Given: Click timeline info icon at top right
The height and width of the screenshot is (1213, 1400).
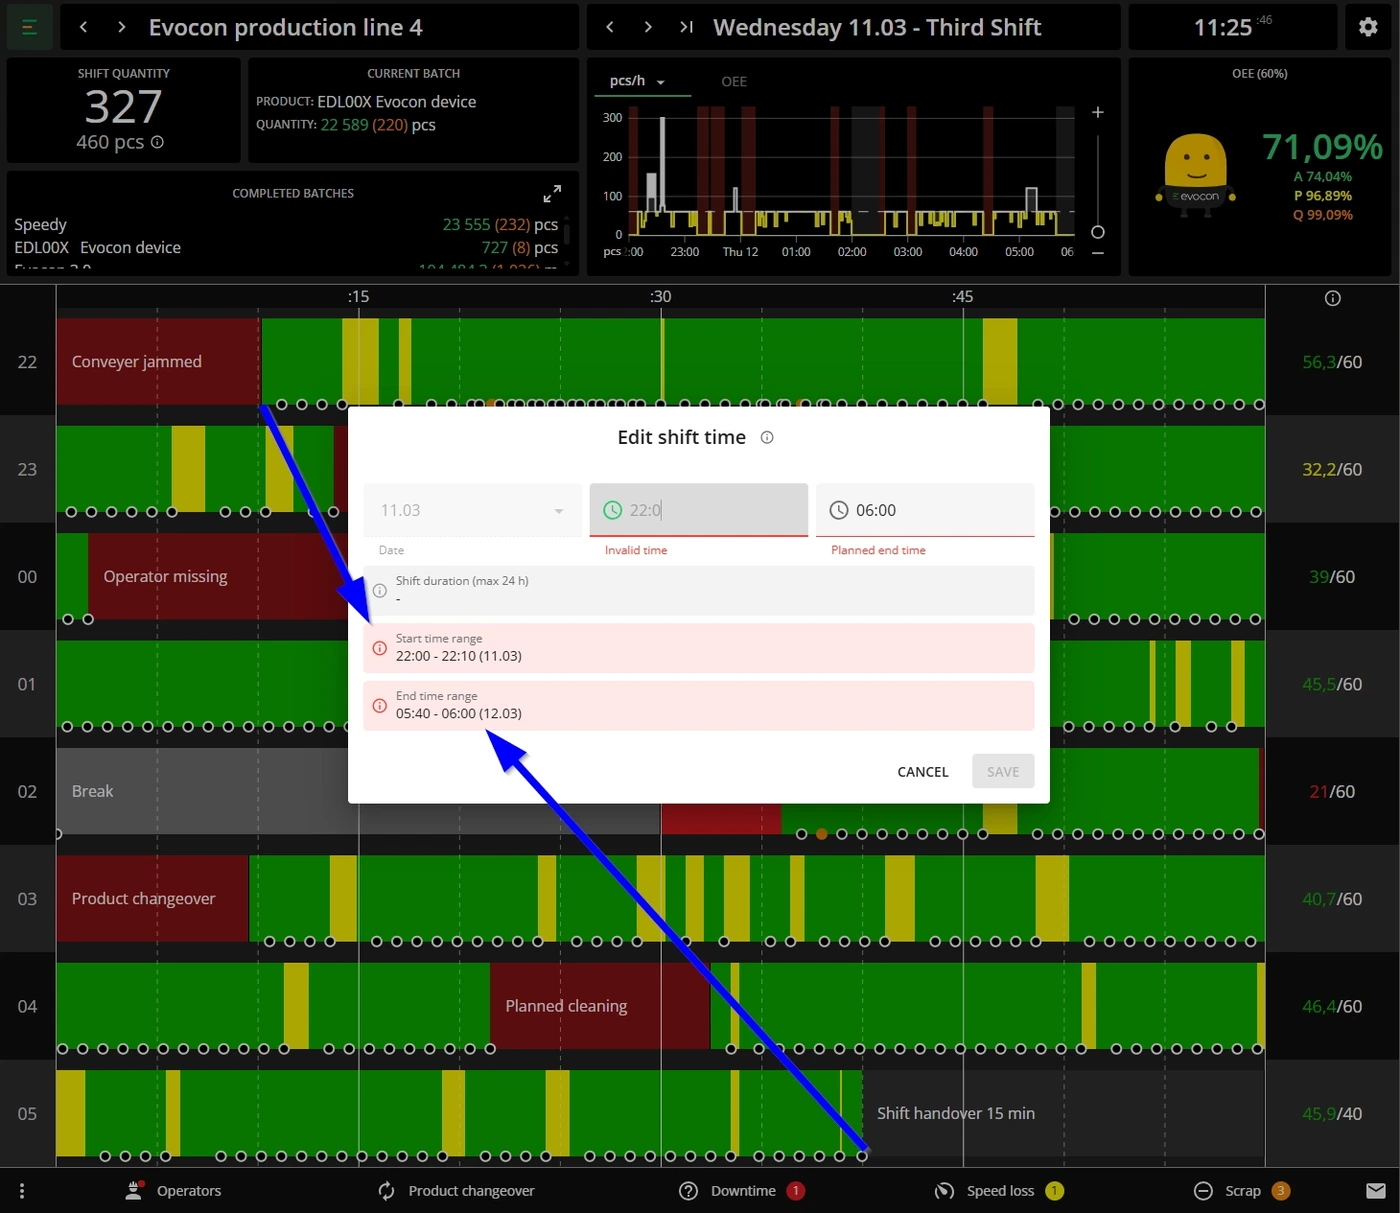Looking at the screenshot, I should pos(1332,298).
